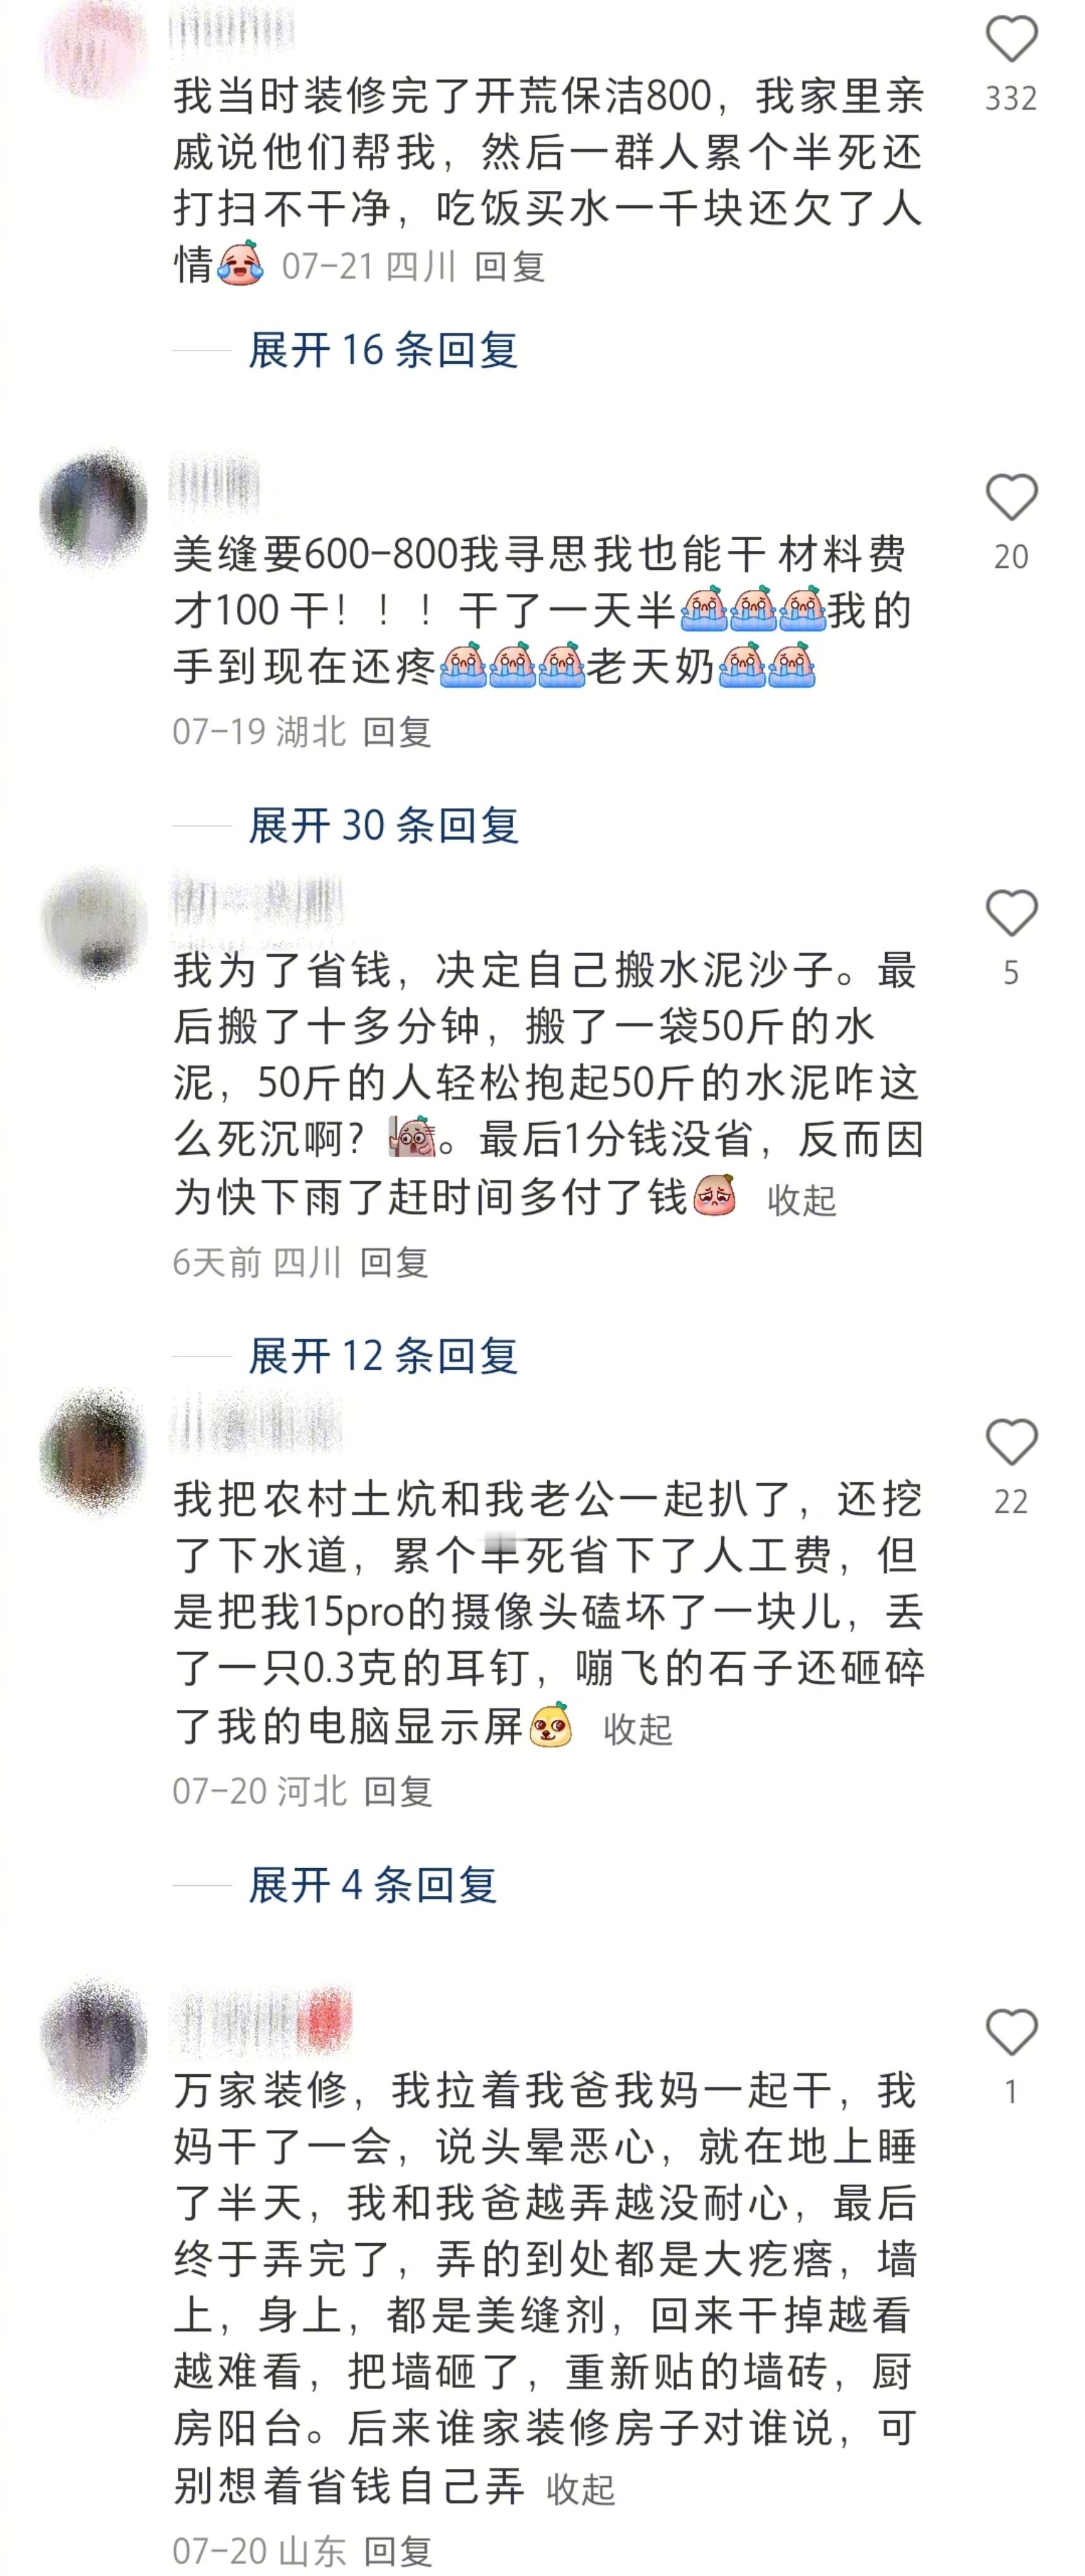Collapse the 搬水泥沙子 comment with 收起

click(801, 1200)
